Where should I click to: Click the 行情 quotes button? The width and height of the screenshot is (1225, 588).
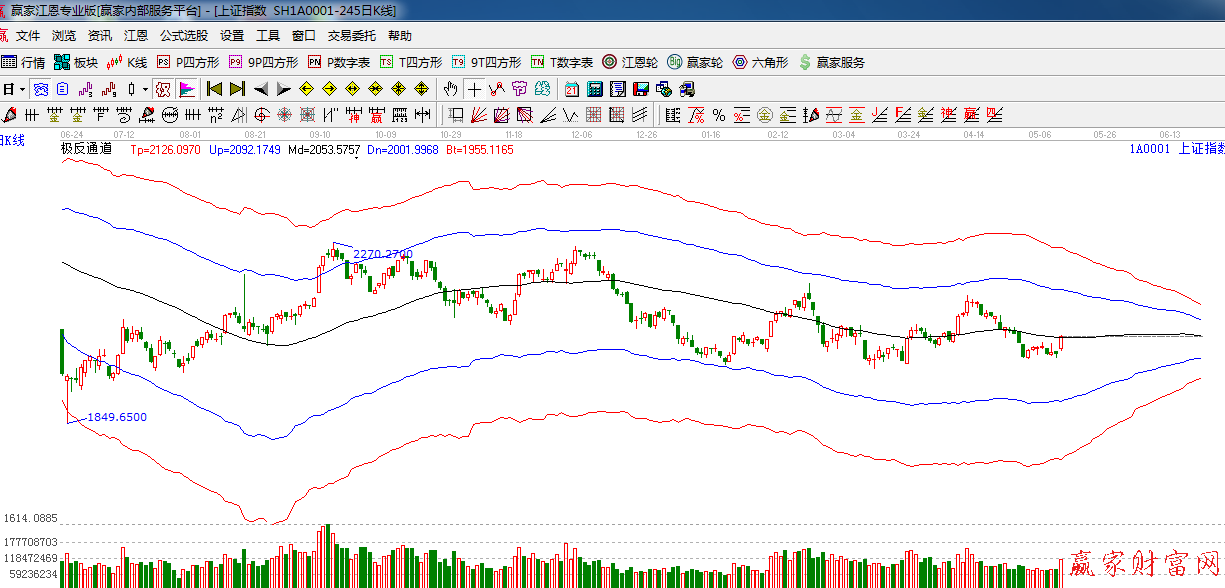click(24, 62)
